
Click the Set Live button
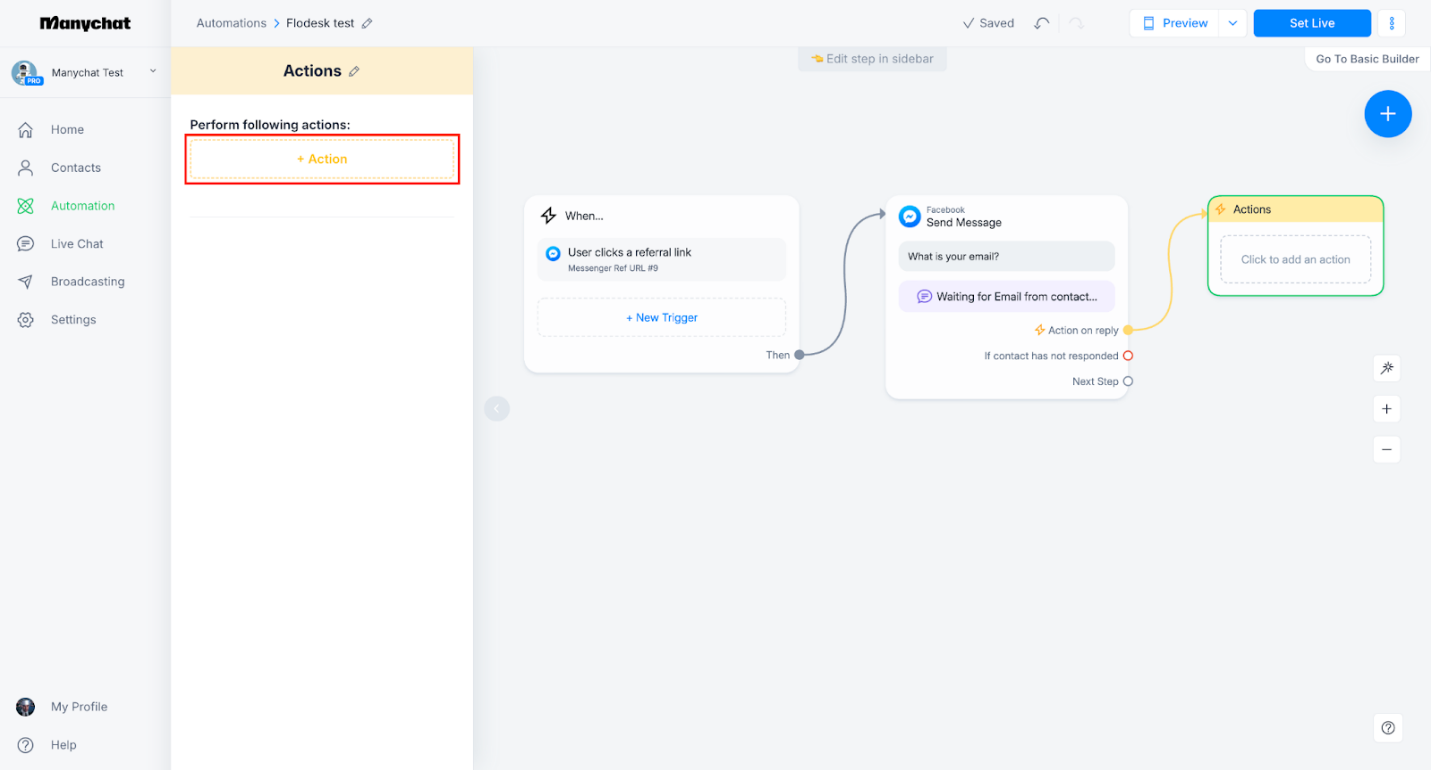click(x=1312, y=23)
